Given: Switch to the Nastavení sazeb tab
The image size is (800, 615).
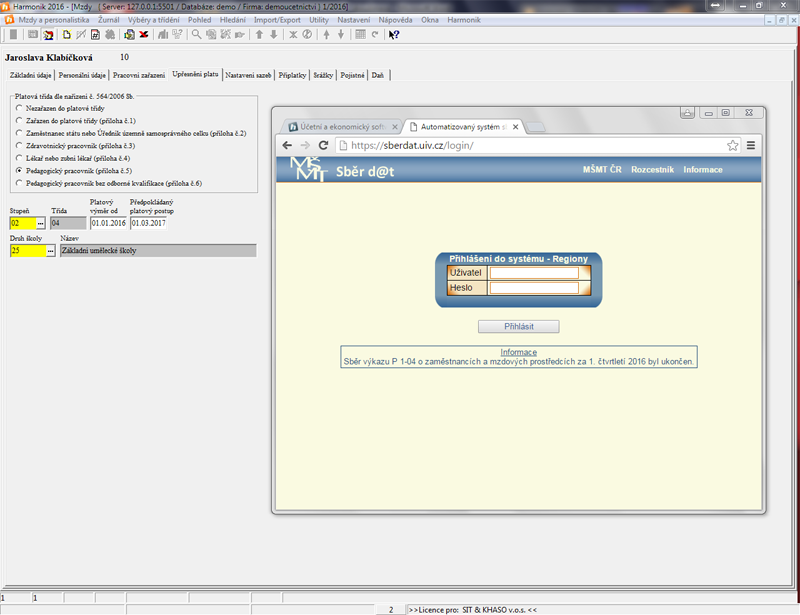Looking at the screenshot, I should 248,75.
